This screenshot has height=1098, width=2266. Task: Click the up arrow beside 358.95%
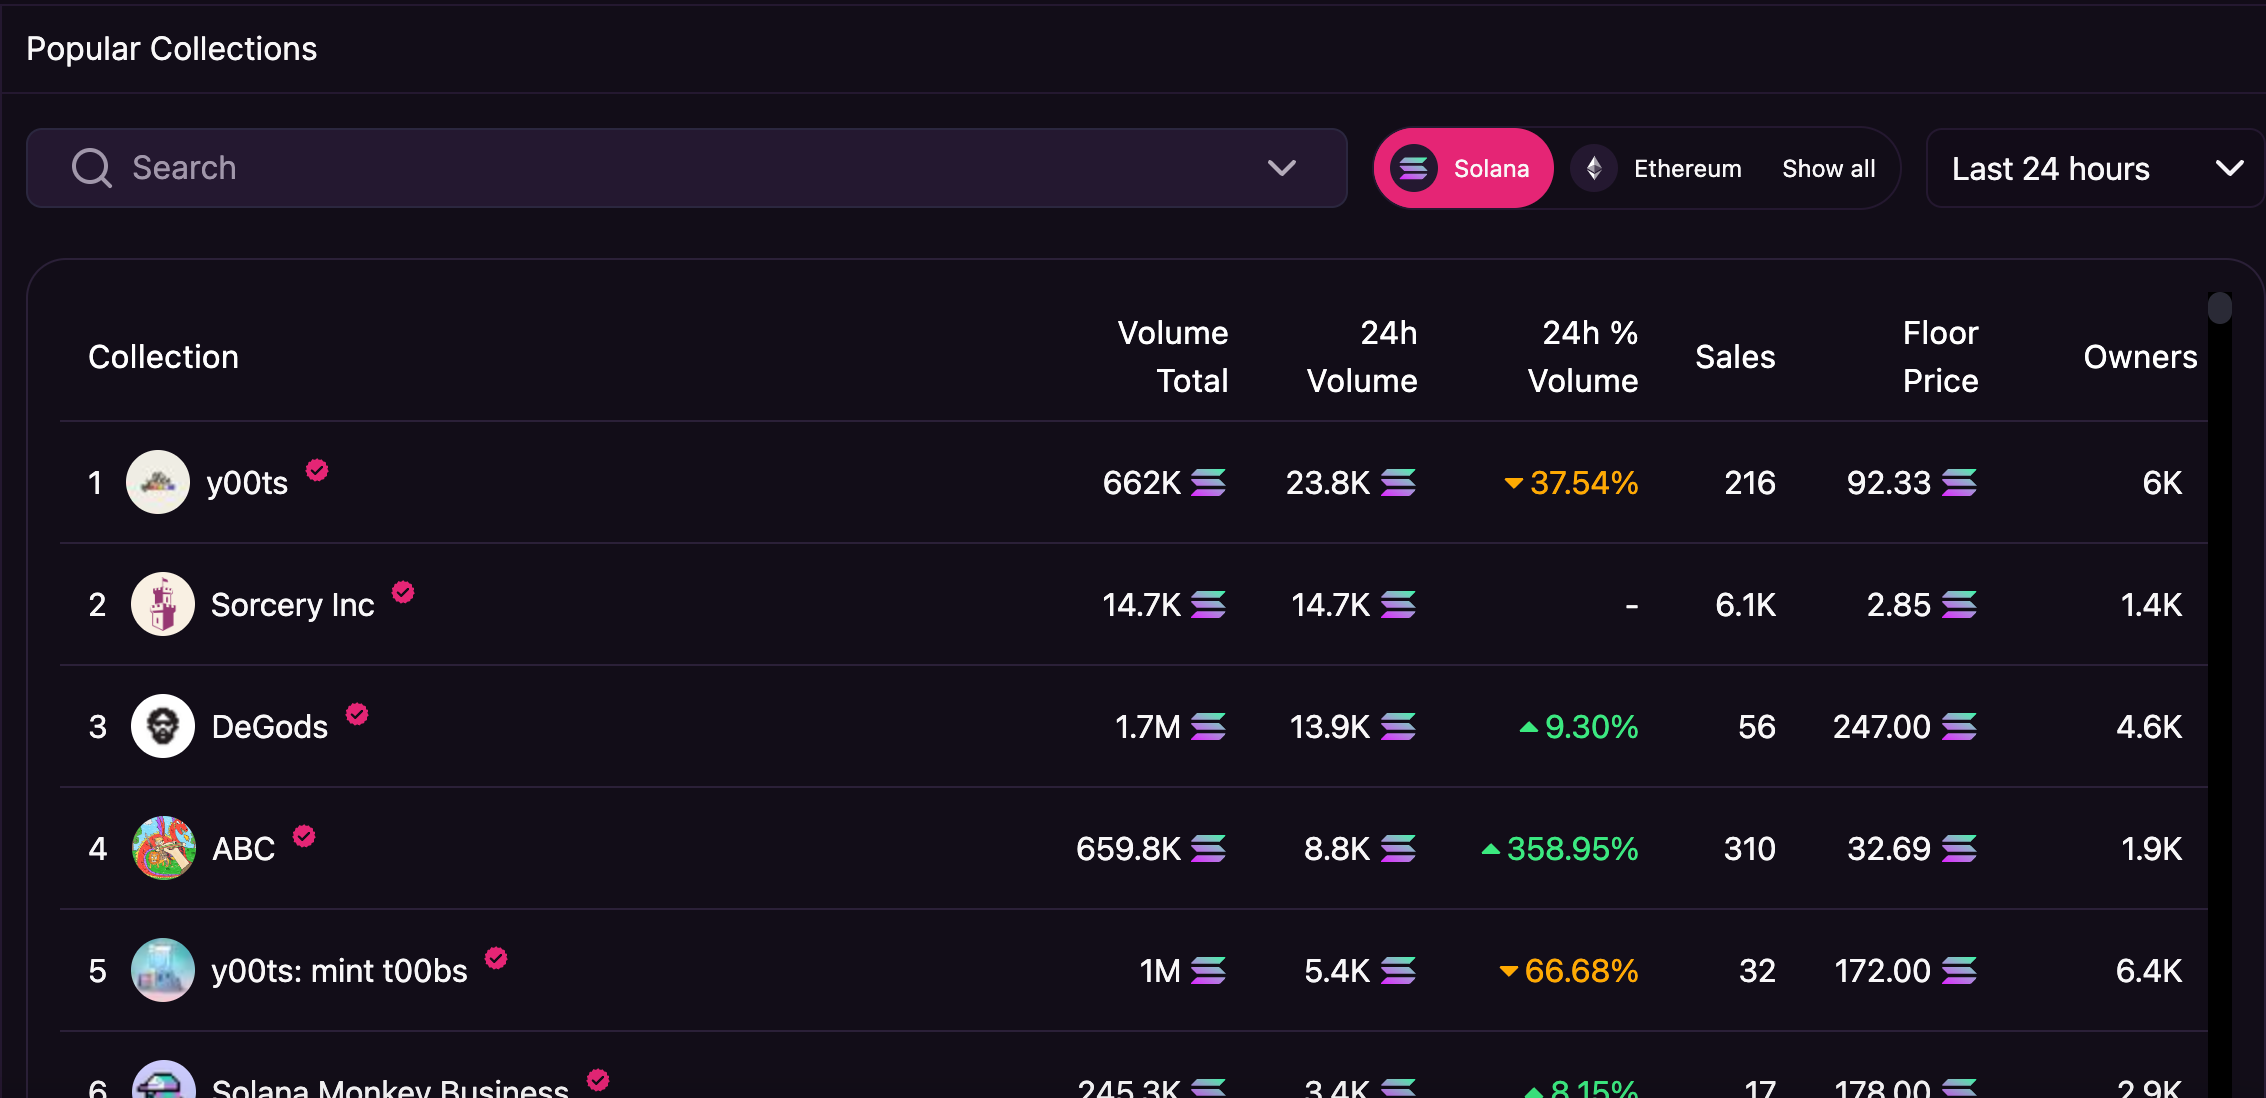(1491, 849)
